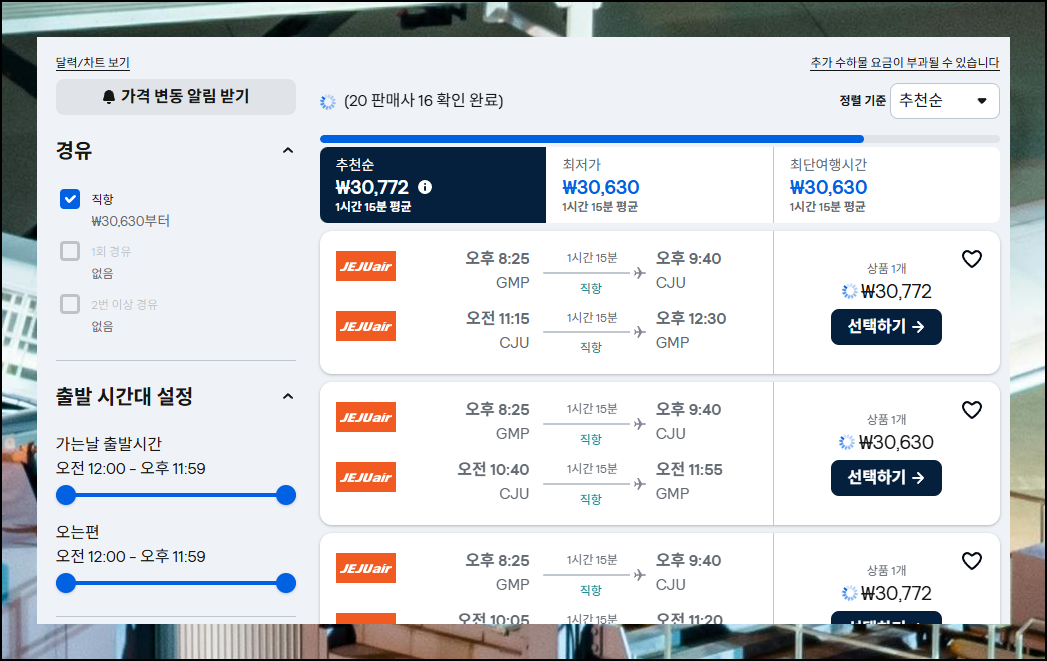The image size is (1047, 661).
Task: Click the right handle of 오는편 time slider
Action: pos(286,583)
